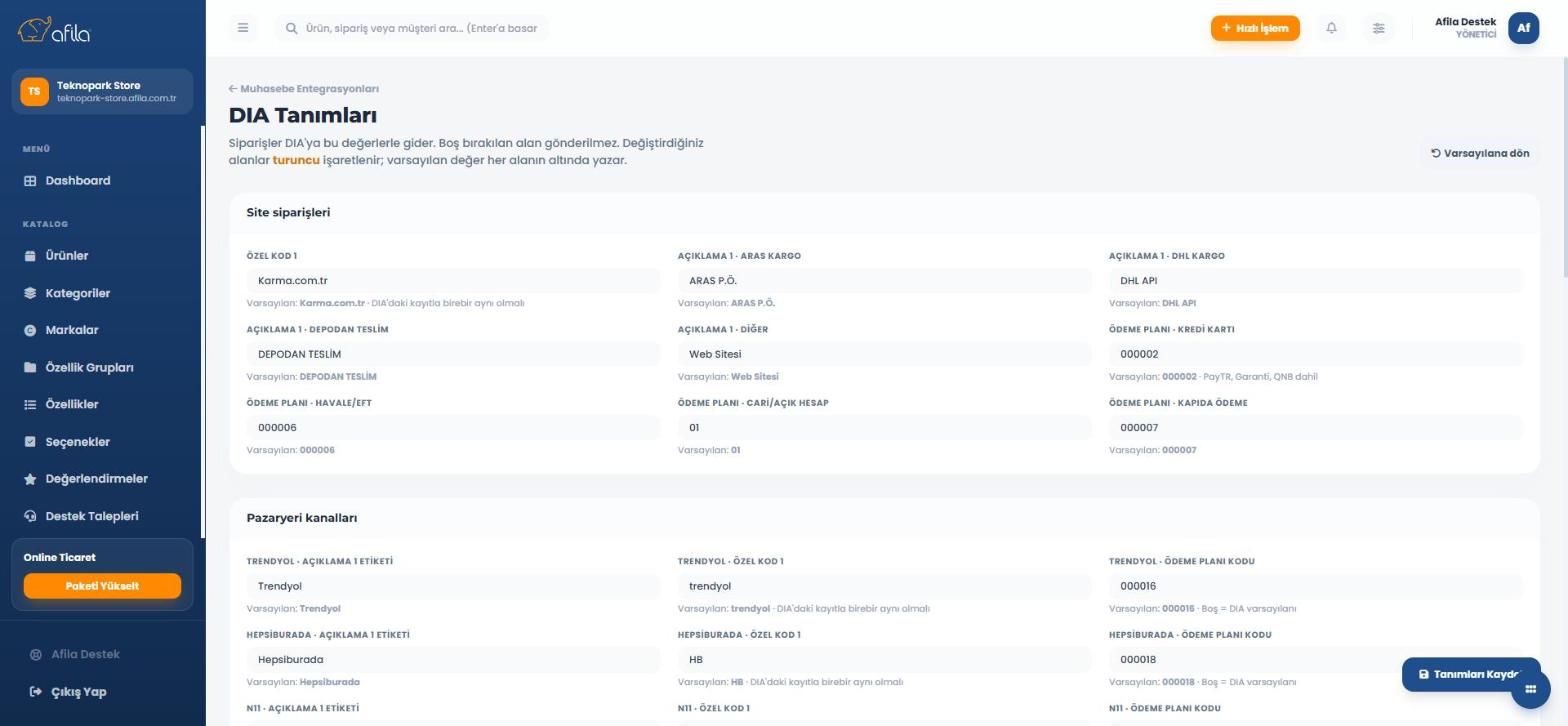Open Dashboard from sidebar
The width and height of the screenshot is (1568, 726).
(101, 181)
